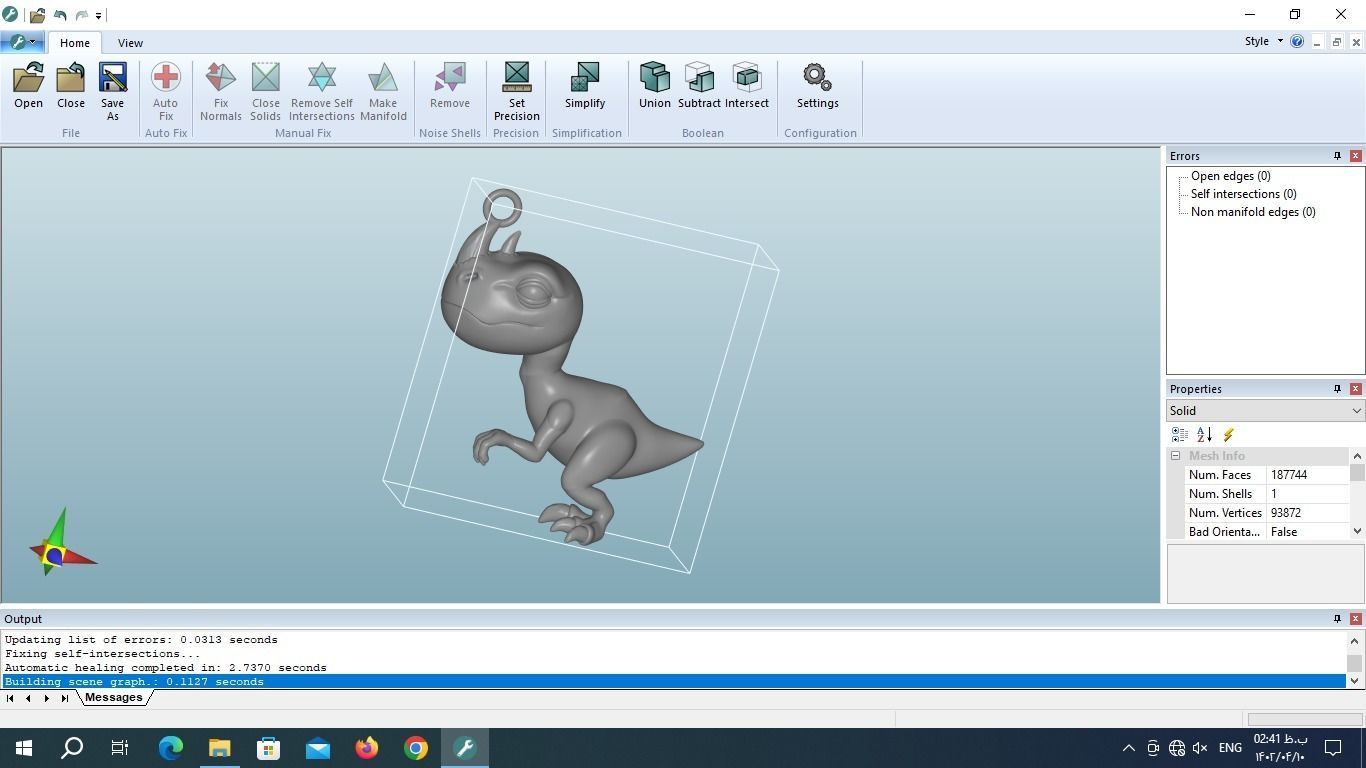Select Bad Orientation False value

(x=1307, y=532)
